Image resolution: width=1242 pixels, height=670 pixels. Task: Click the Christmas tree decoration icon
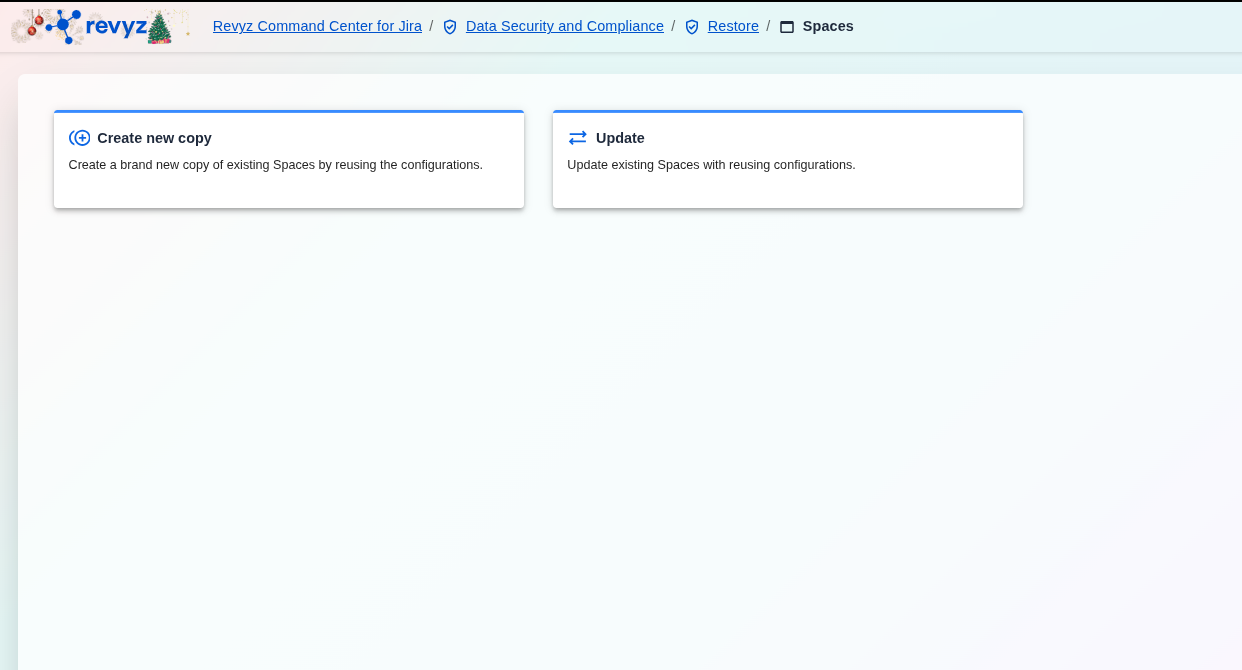(x=159, y=28)
